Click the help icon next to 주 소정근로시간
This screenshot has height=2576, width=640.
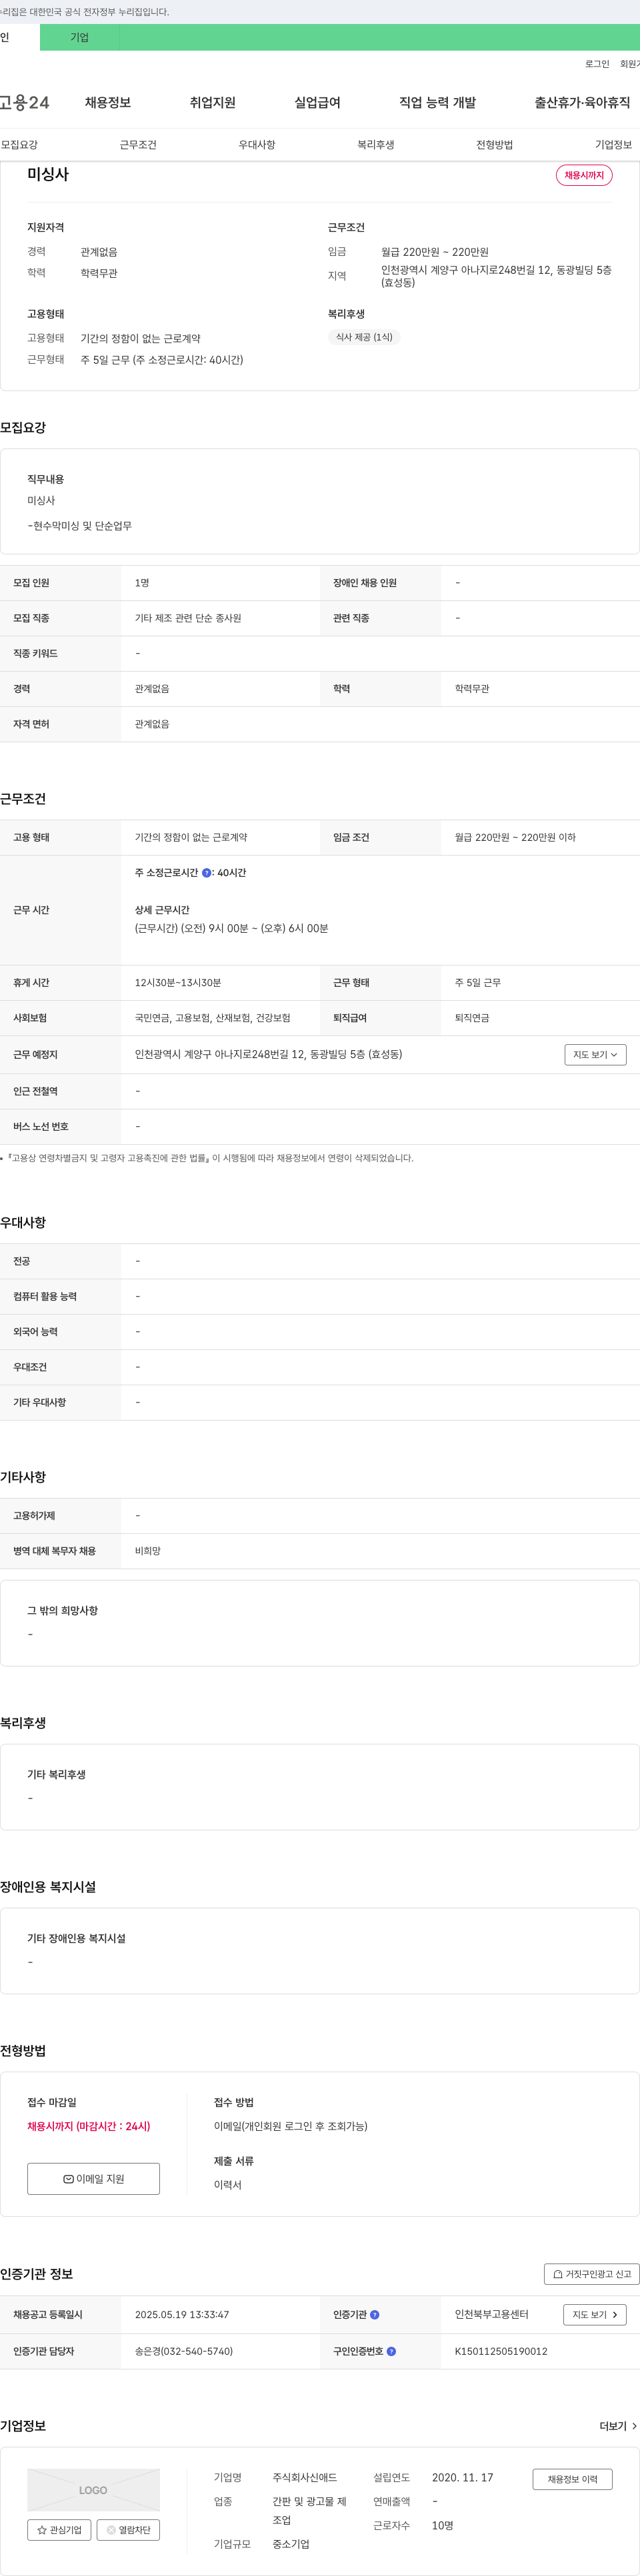(207, 873)
